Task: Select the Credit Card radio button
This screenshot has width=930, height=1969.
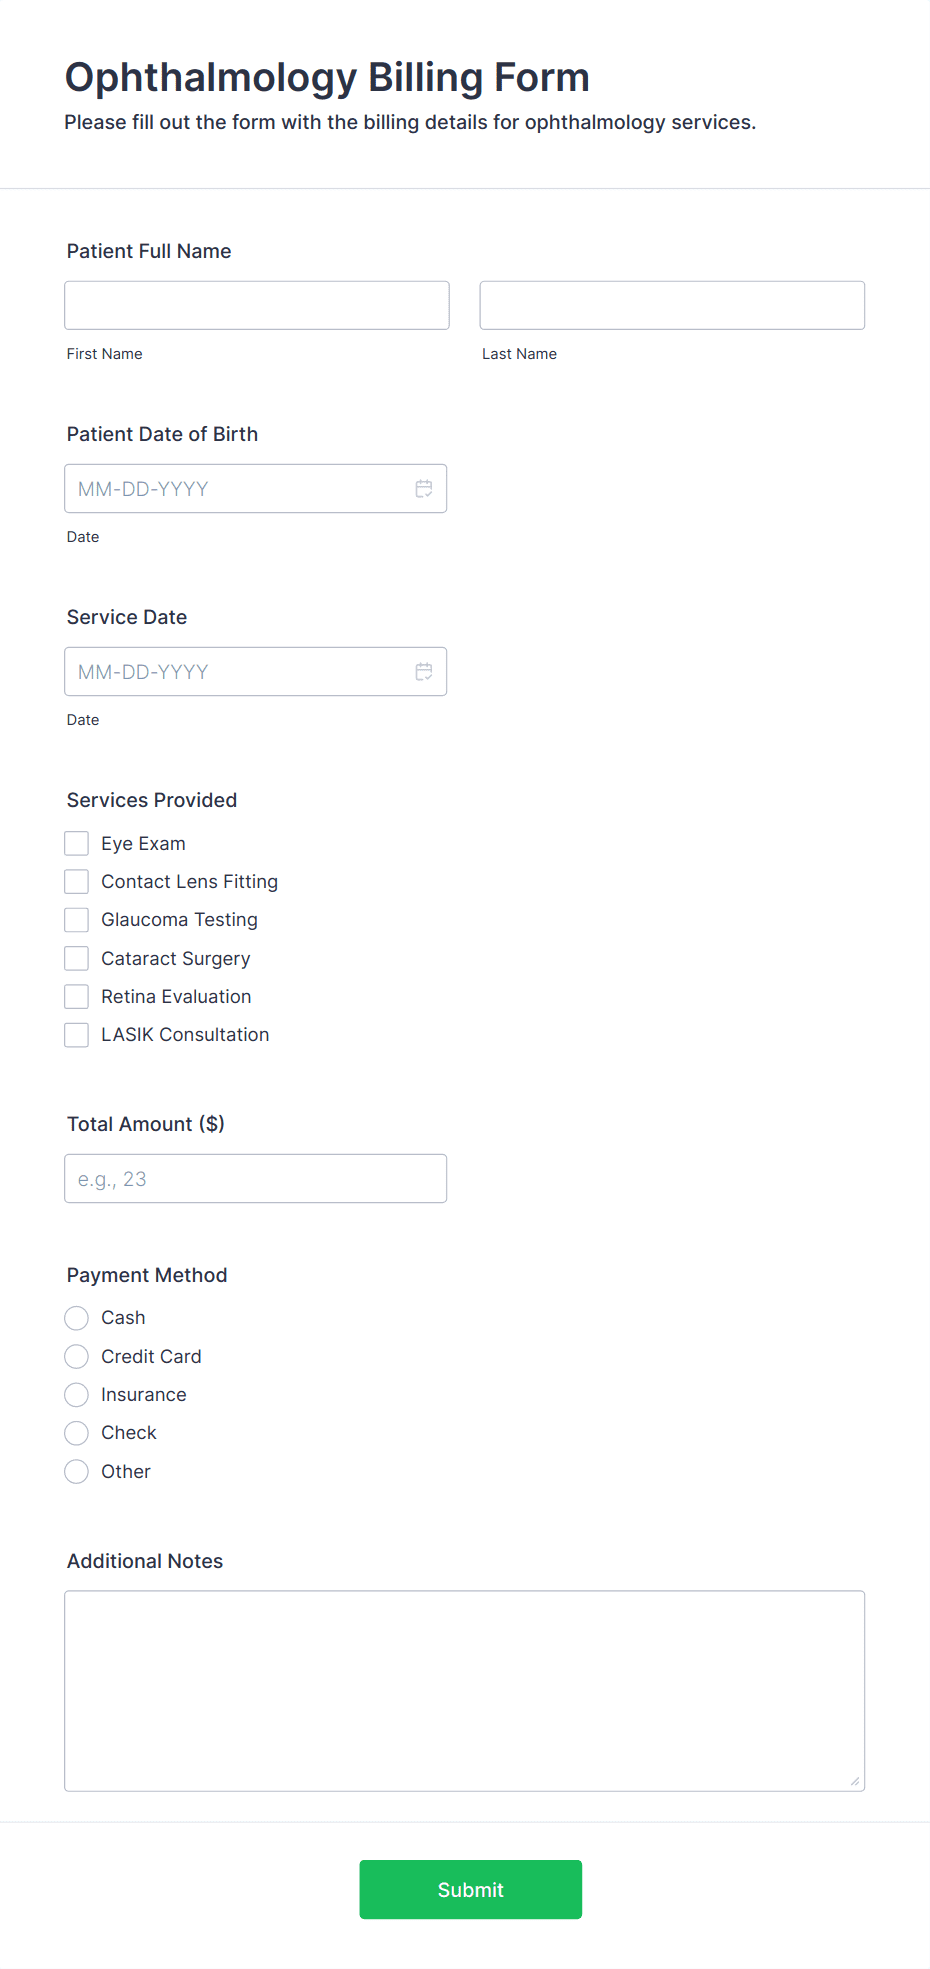Action: tap(77, 1357)
